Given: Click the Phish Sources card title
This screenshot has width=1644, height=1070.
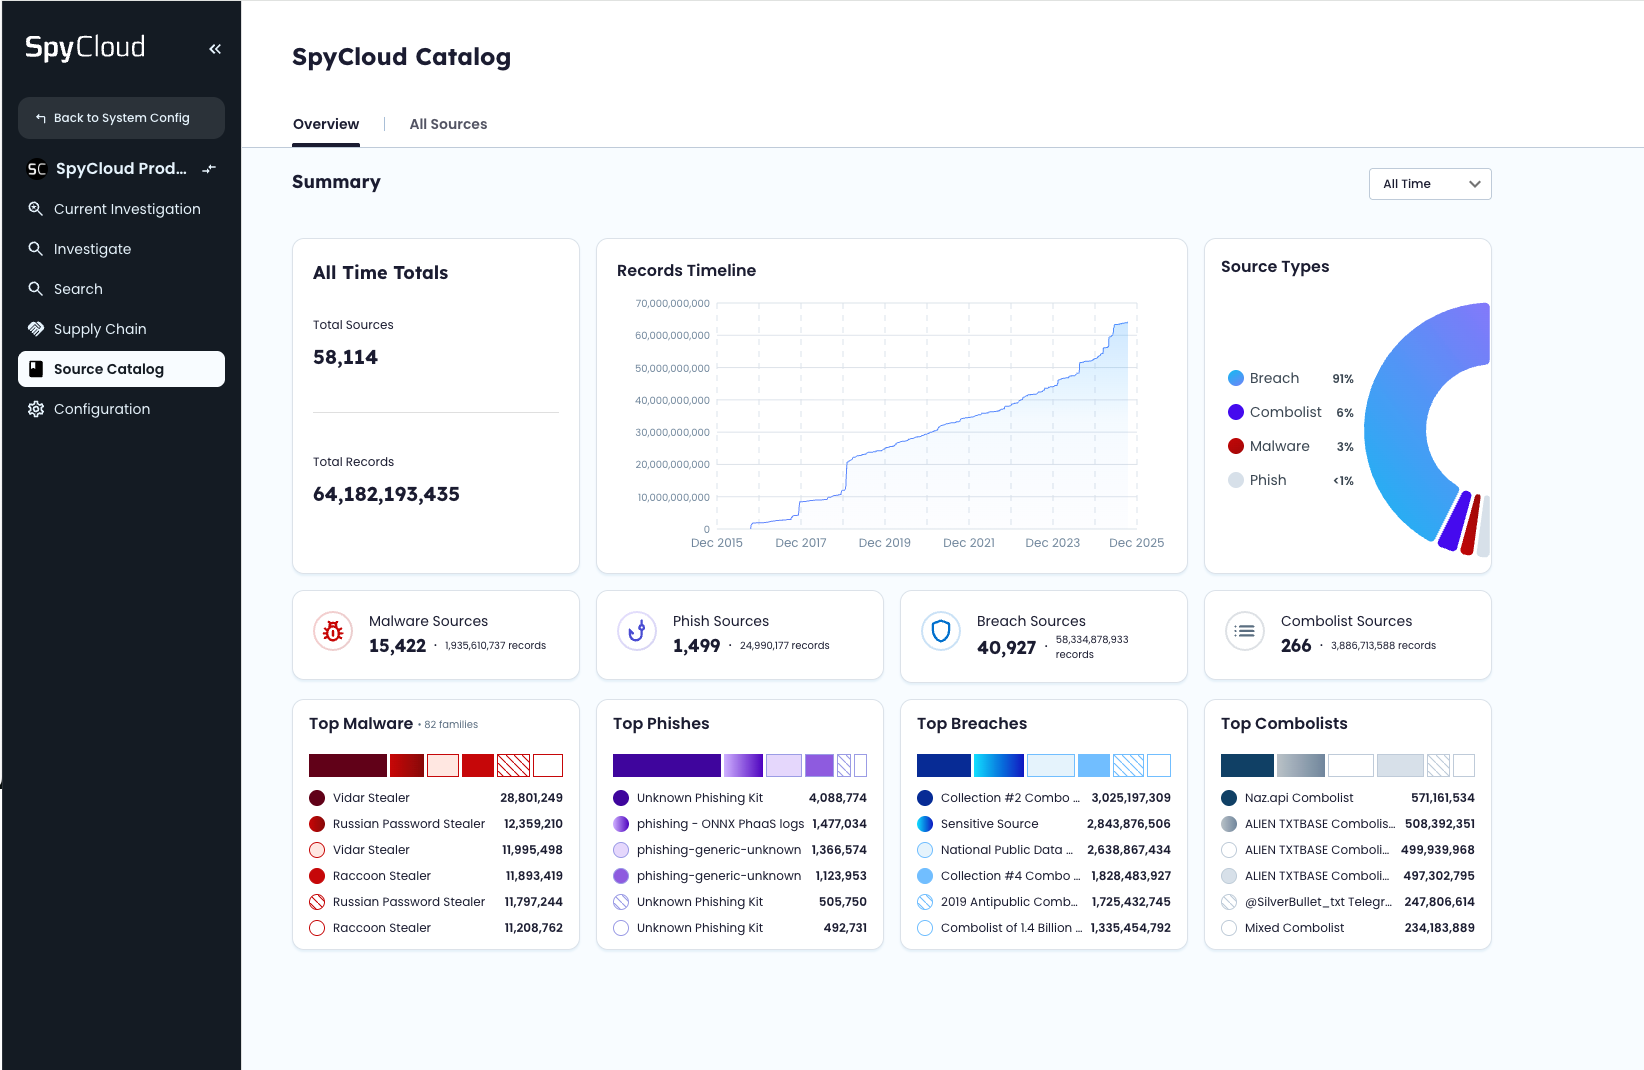Looking at the screenshot, I should click(x=721, y=621).
